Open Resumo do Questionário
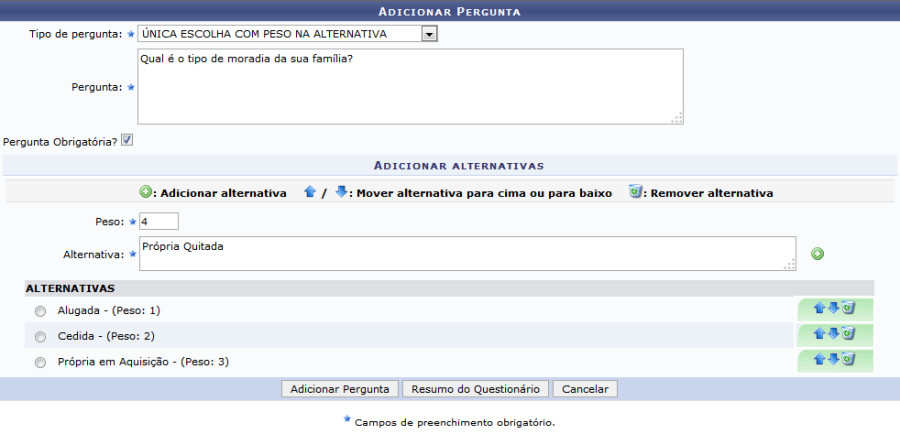The height and width of the screenshot is (434, 900). tap(476, 389)
